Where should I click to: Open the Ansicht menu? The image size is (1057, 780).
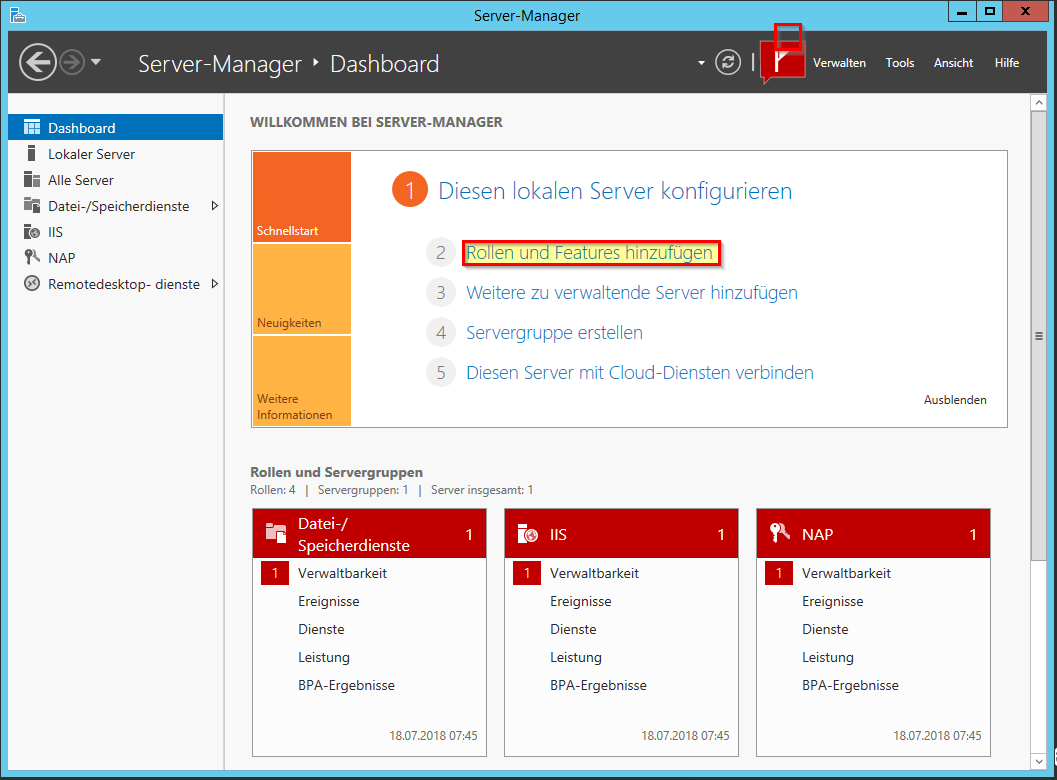[953, 63]
